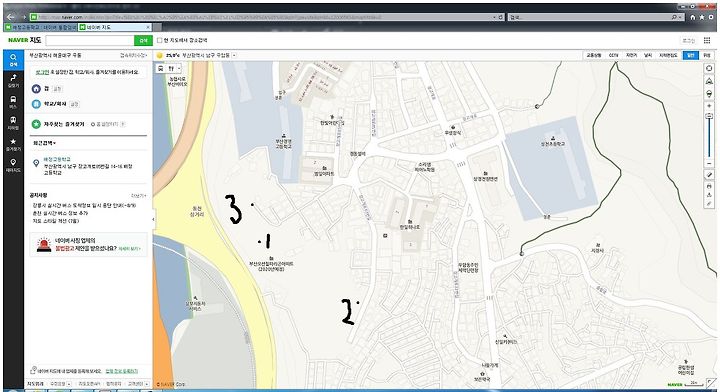Collapse the left panel using its edge handle
Viewport: 720px width, 392px height.
[154, 219]
